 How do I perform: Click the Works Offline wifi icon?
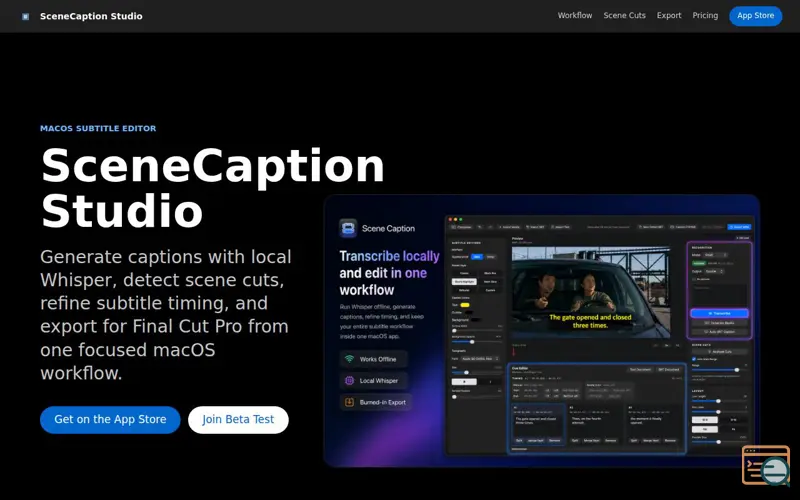coord(349,359)
